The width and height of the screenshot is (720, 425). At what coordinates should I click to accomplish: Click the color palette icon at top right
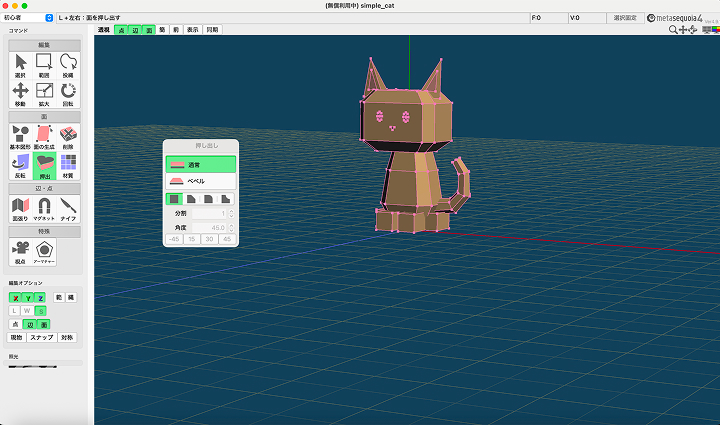pyautogui.click(x=716, y=30)
